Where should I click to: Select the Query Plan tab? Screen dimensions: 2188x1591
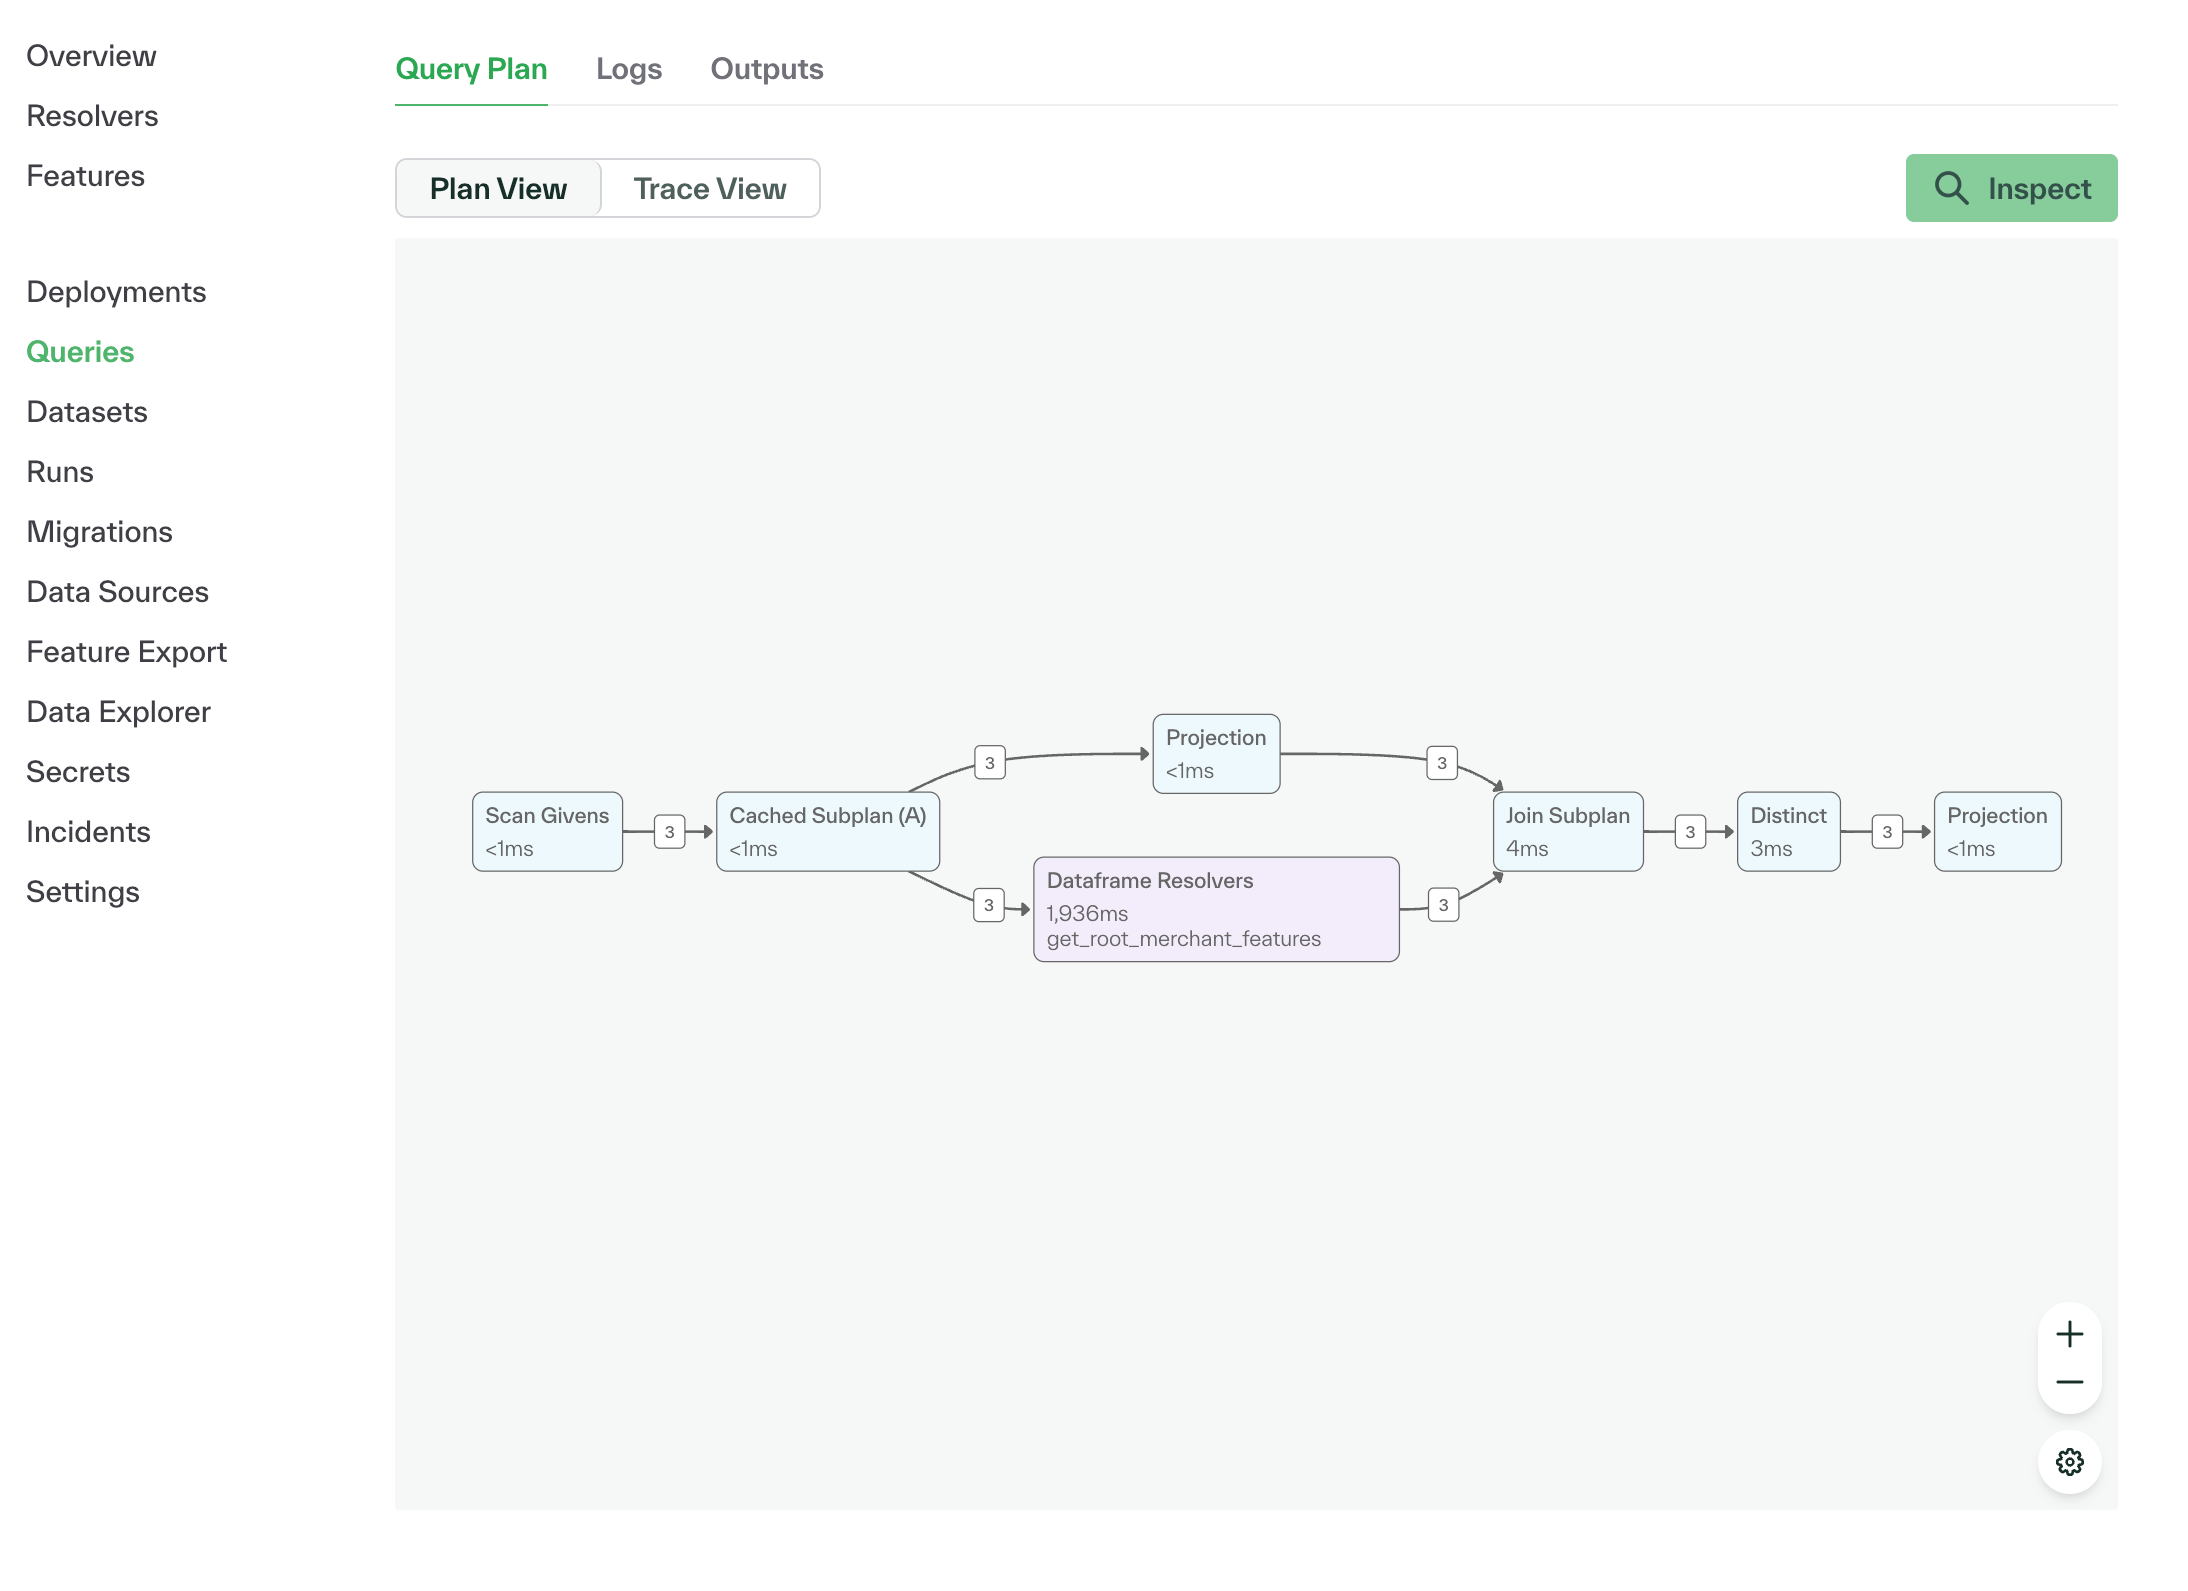coord(471,70)
